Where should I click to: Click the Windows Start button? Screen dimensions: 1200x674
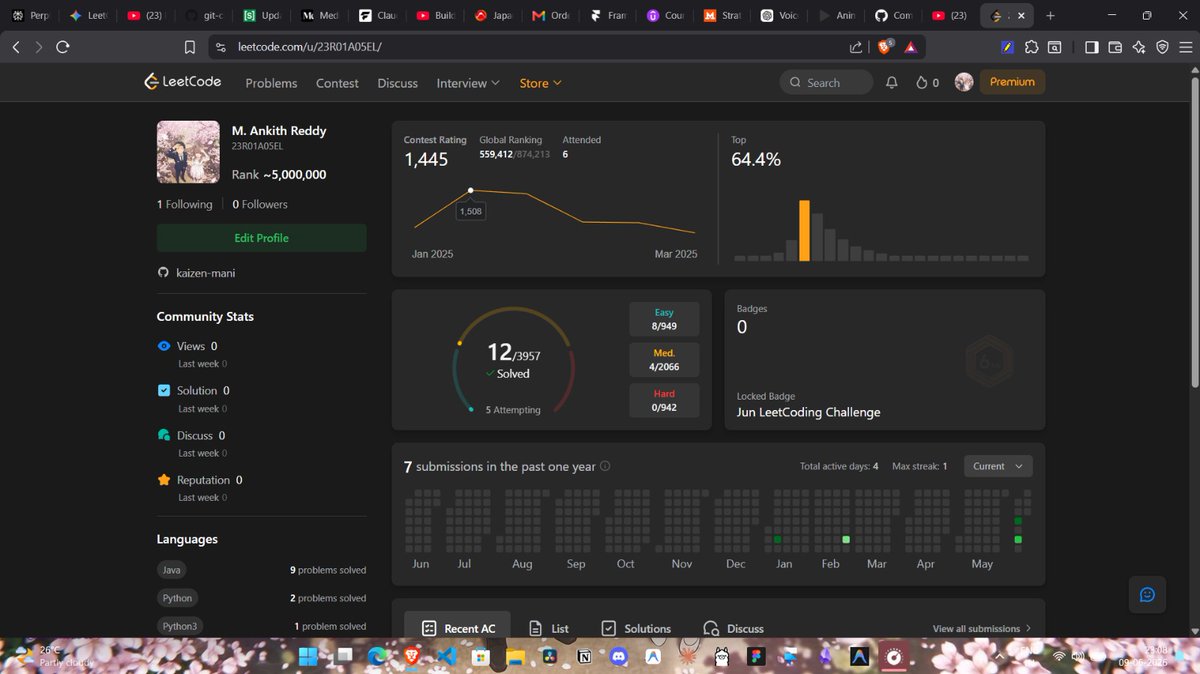[x=308, y=656]
